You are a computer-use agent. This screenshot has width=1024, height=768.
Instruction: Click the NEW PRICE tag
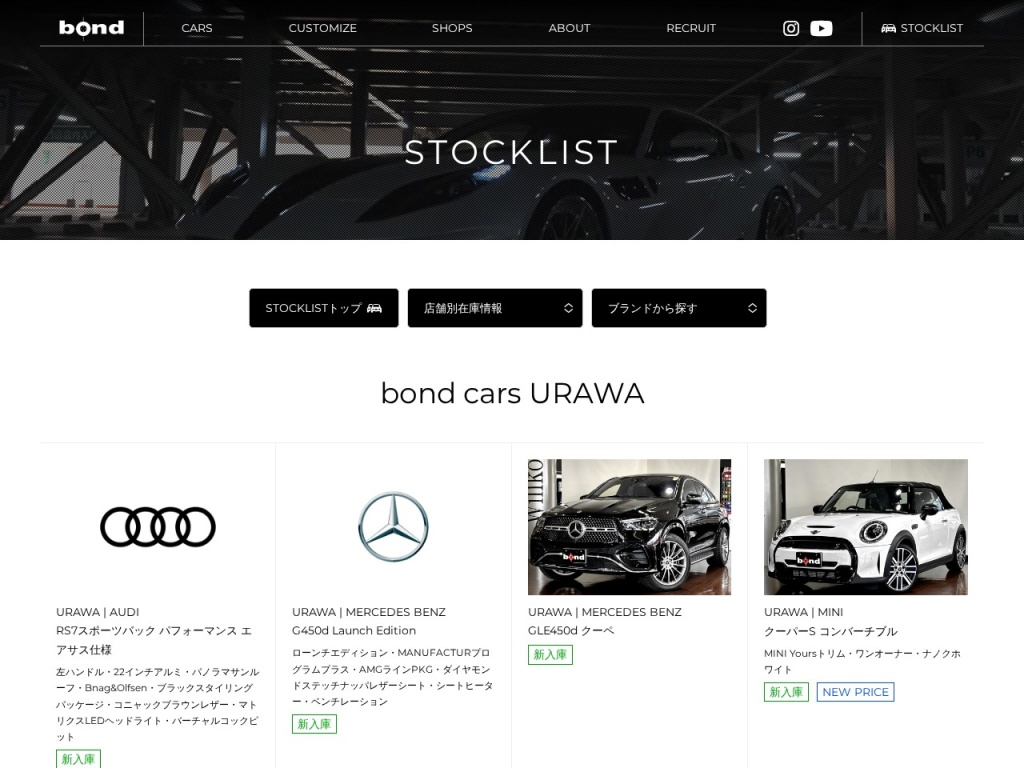(856, 692)
